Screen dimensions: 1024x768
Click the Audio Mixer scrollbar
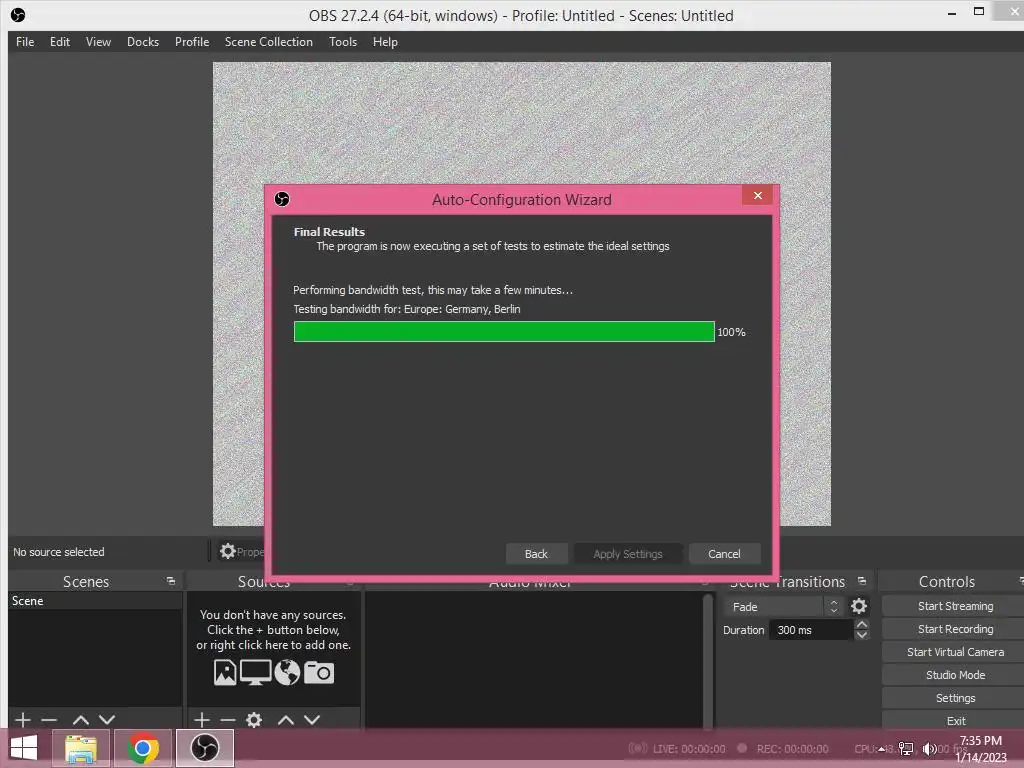click(708, 660)
